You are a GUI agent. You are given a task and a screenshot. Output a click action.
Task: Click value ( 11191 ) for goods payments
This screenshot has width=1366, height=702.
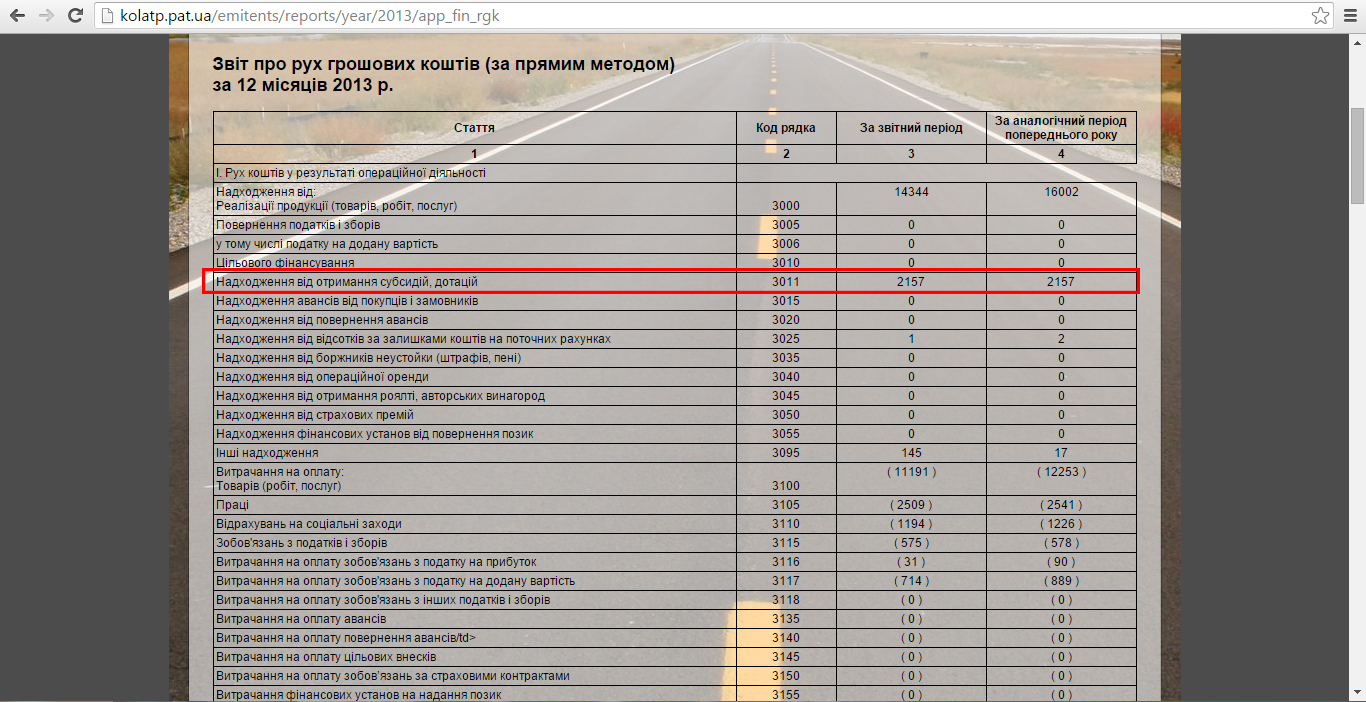point(911,471)
